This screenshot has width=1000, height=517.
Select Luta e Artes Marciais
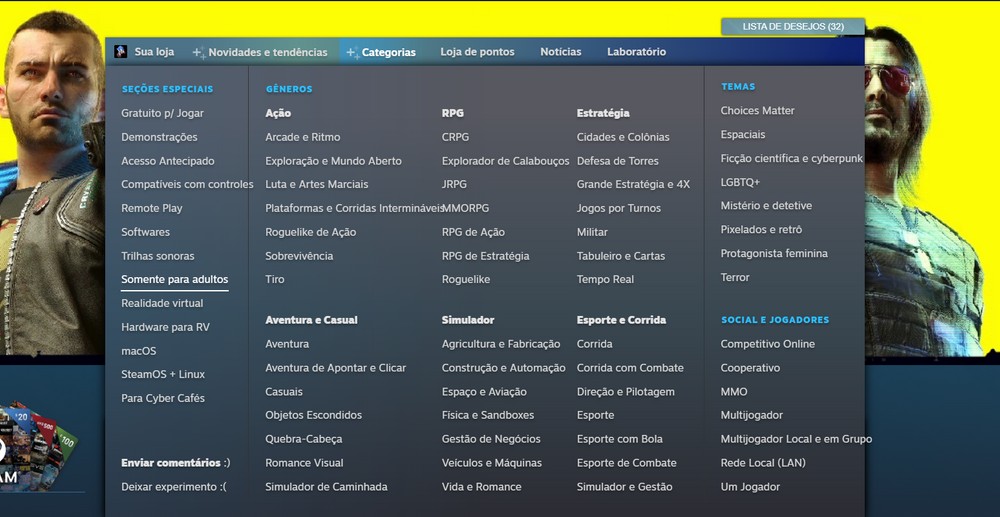317,185
